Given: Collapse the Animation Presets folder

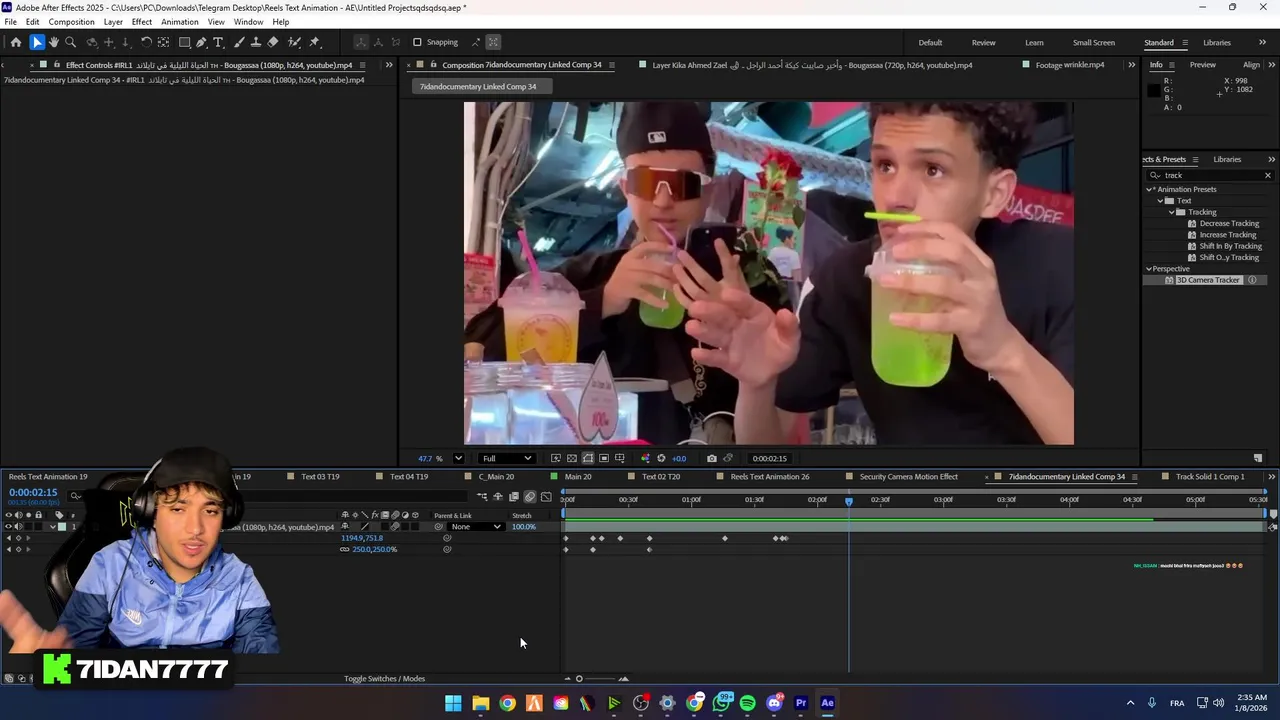Looking at the screenshot, I should click(1149, 189).
